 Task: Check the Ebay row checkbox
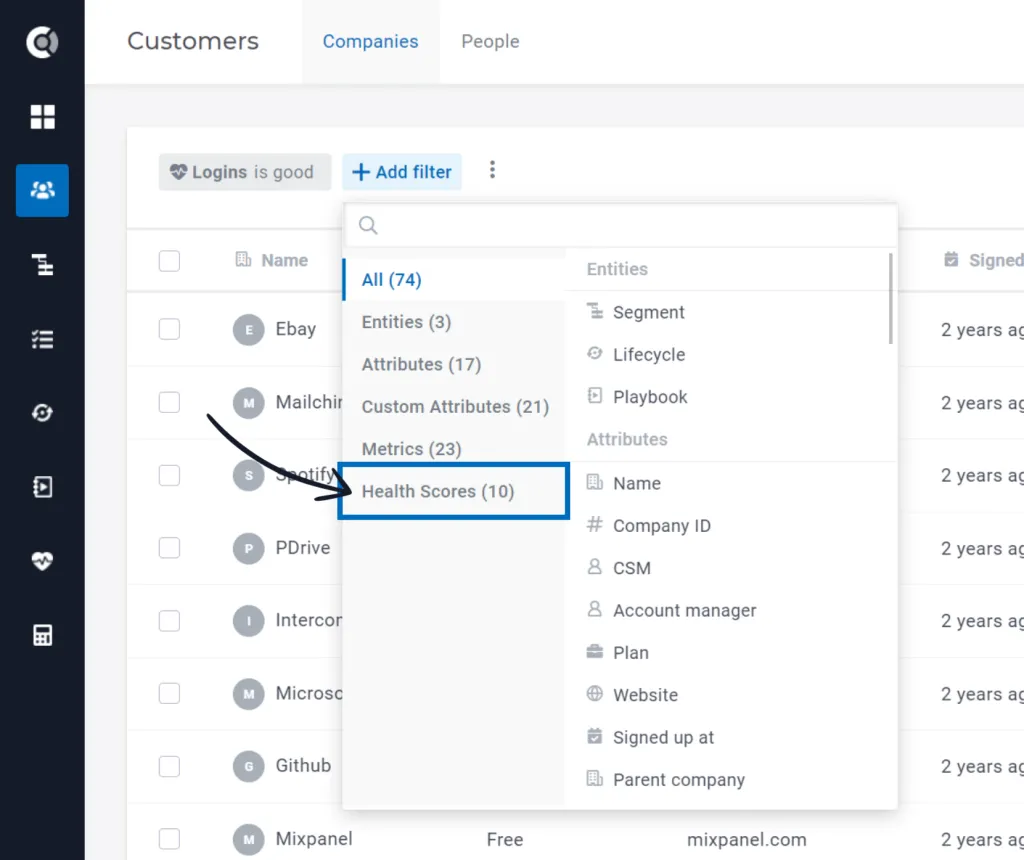coord(169,329)
